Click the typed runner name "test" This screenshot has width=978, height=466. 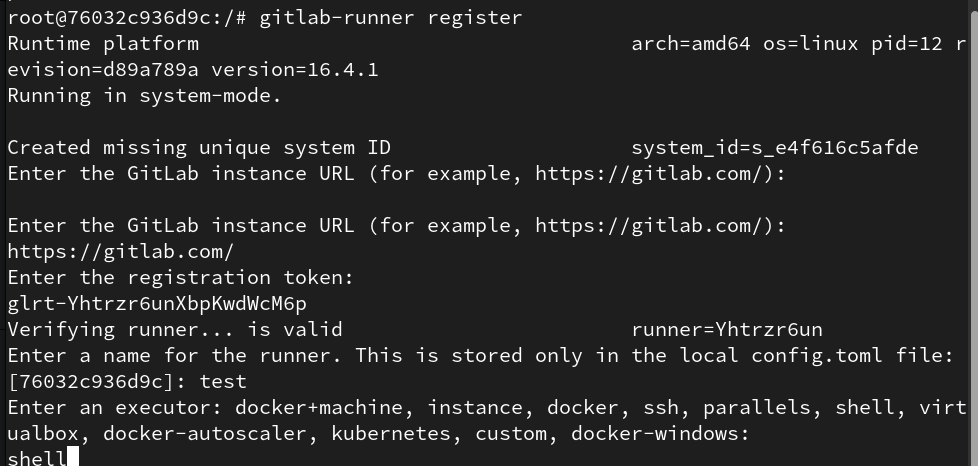pyautogui.click(x=223, y=381)
